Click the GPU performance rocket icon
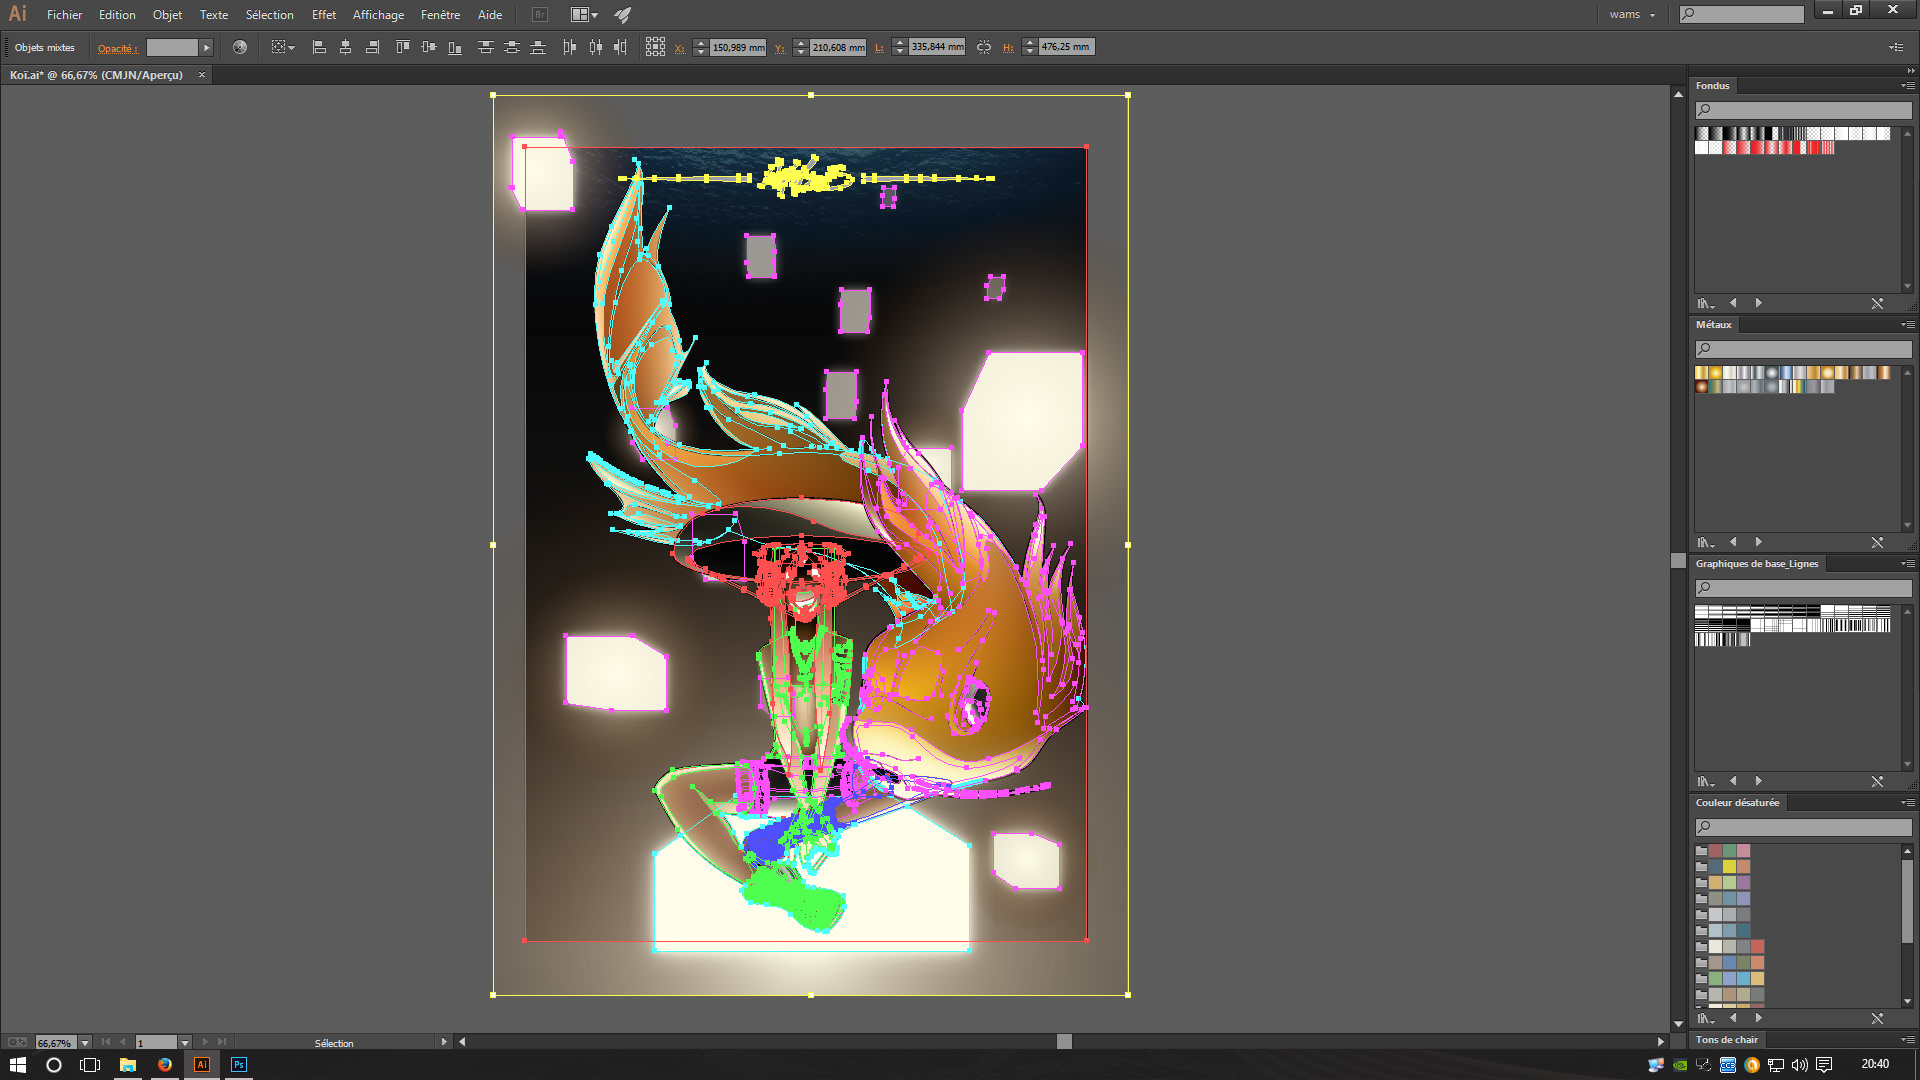This screenshot has width=1920, height=1080. point(623,15)
